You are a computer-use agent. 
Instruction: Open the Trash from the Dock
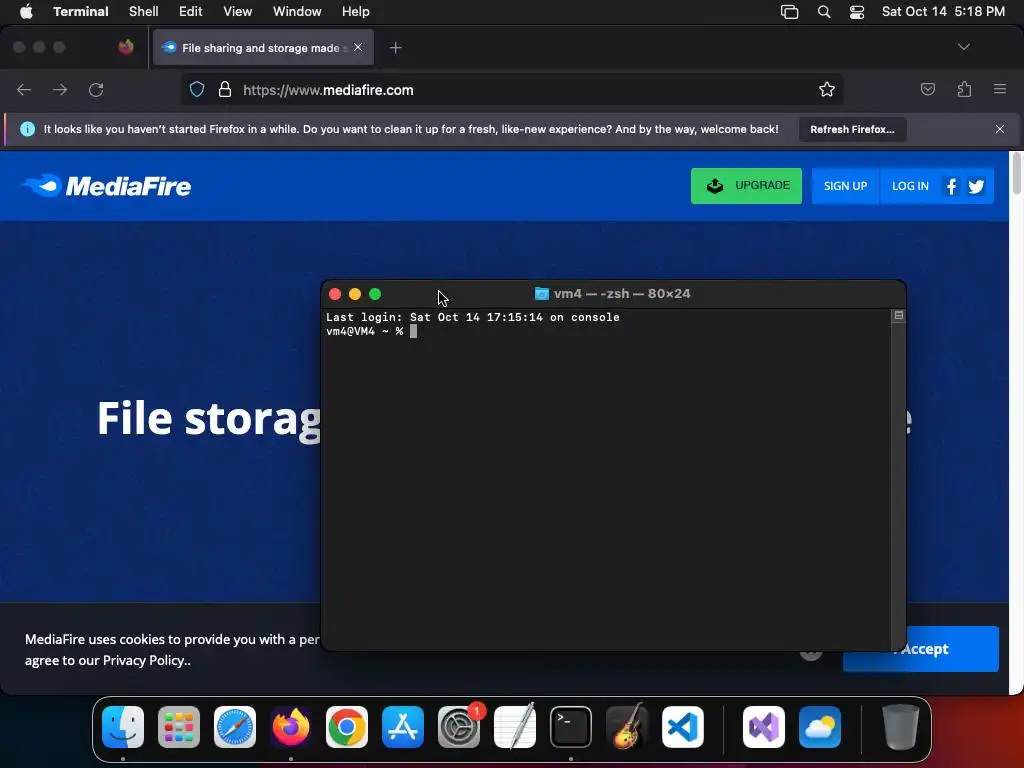(x=901, y=727)
